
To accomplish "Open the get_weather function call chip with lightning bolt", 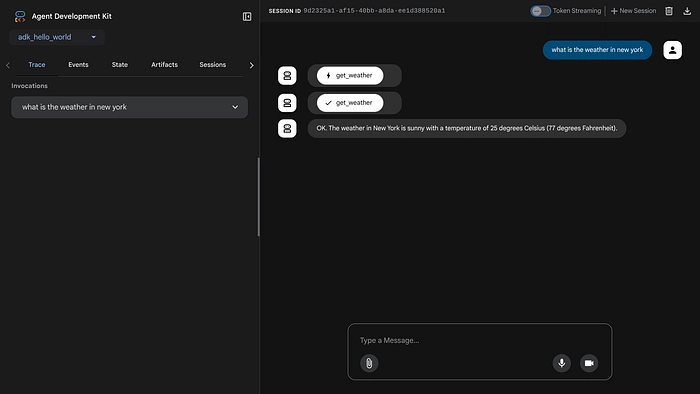I will tap(350, 75).
